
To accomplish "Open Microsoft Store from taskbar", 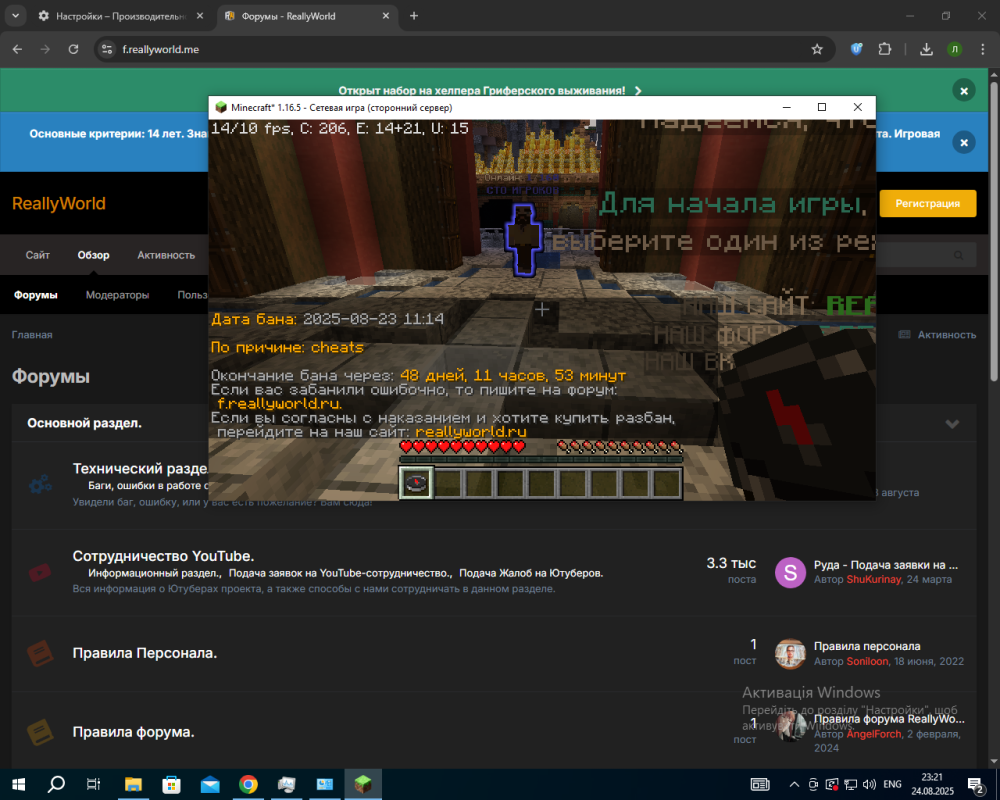I will tap(171, 784).
